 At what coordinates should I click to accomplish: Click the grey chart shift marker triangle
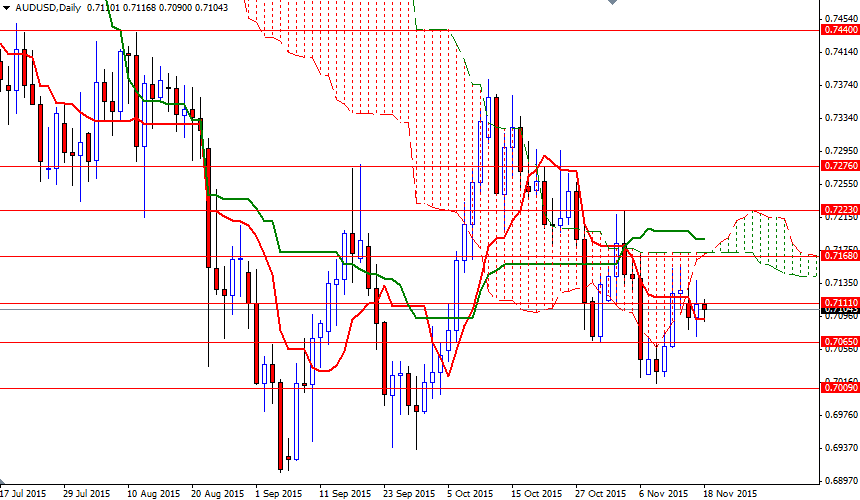(613, 4)
